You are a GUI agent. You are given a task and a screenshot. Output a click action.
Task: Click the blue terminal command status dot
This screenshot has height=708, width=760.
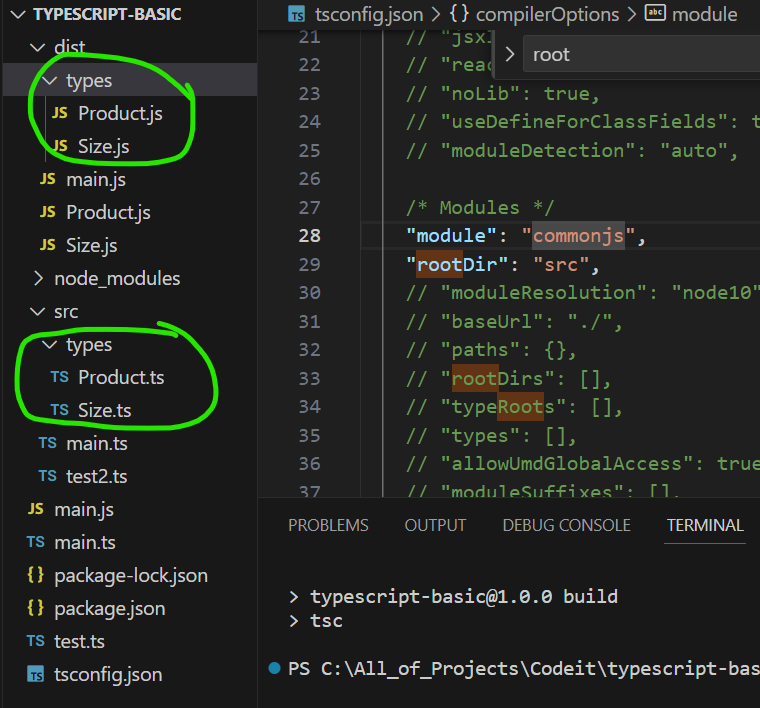274,668
